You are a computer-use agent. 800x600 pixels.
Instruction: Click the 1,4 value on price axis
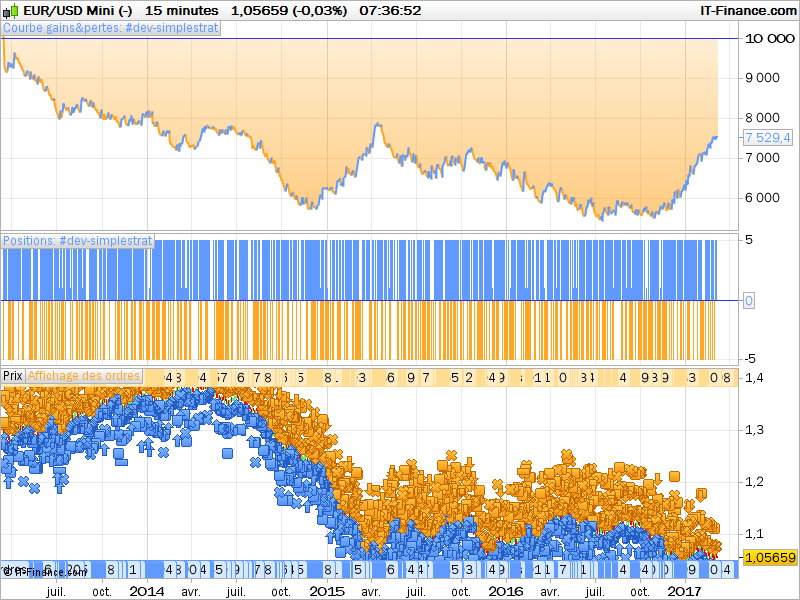[x=754, y=378]
